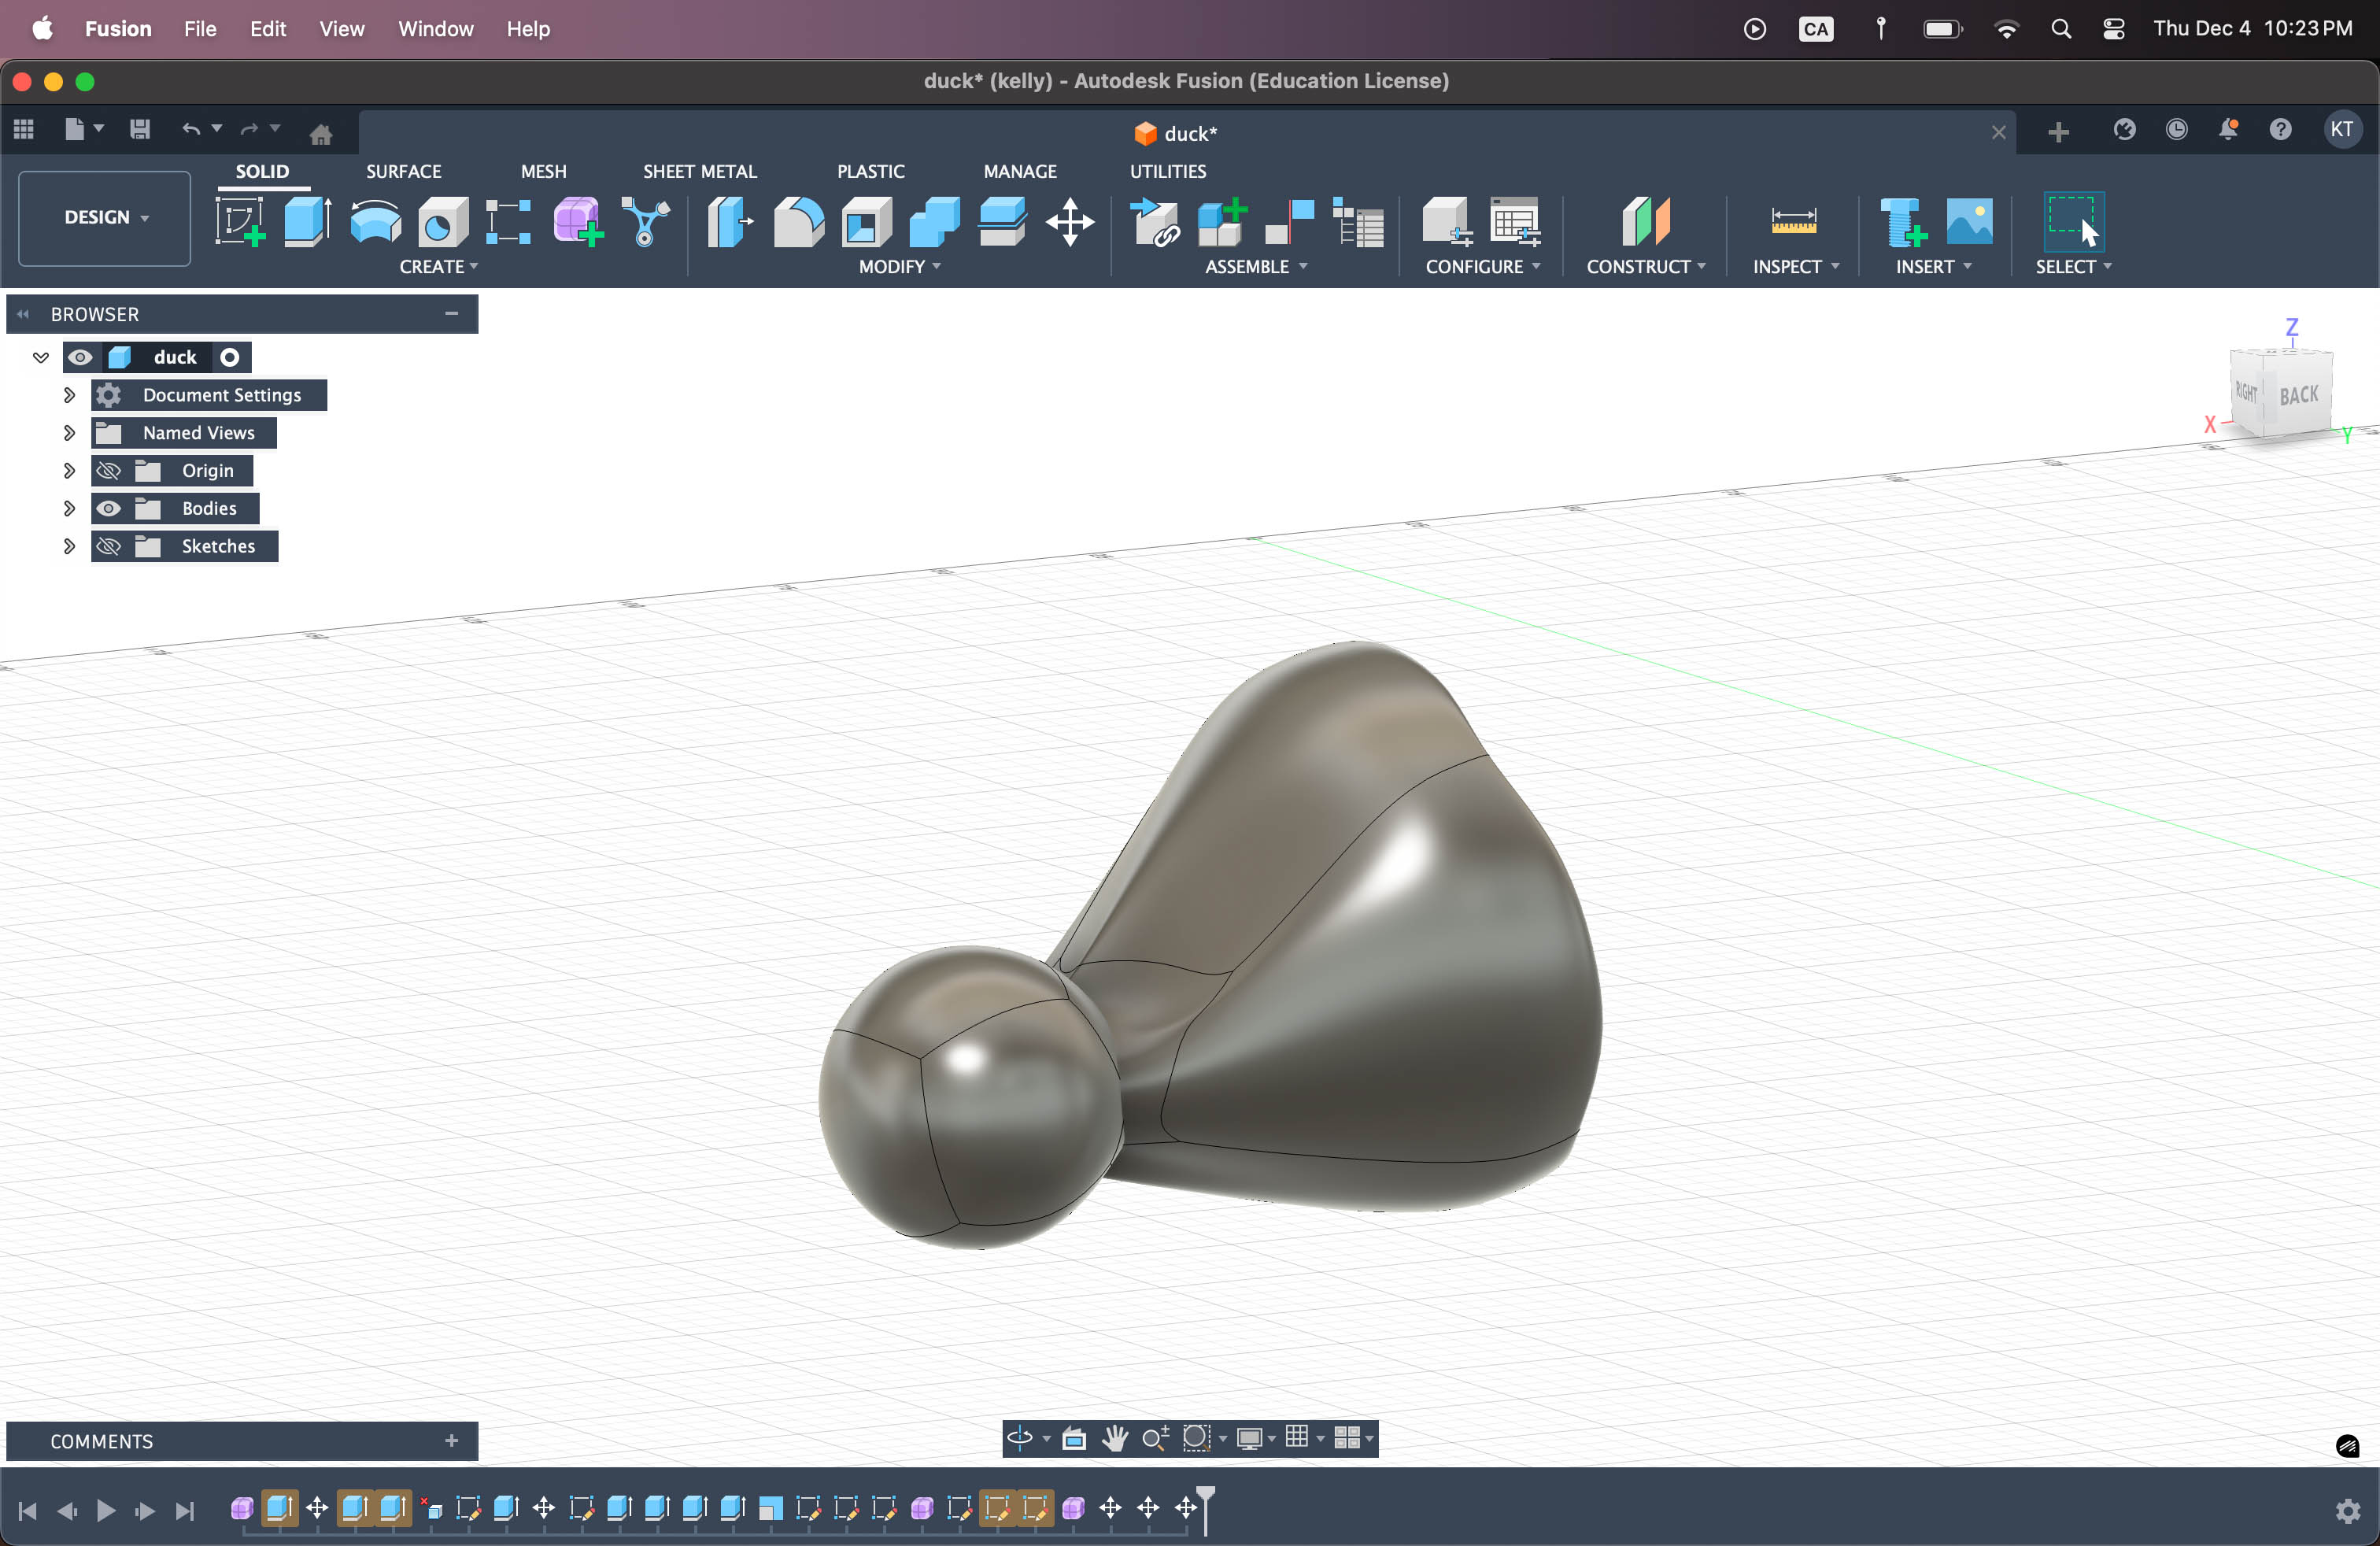This screenshot has width=2380, height=1546.
Task: Click the Extrude tool icon
Action: (307, 221)
